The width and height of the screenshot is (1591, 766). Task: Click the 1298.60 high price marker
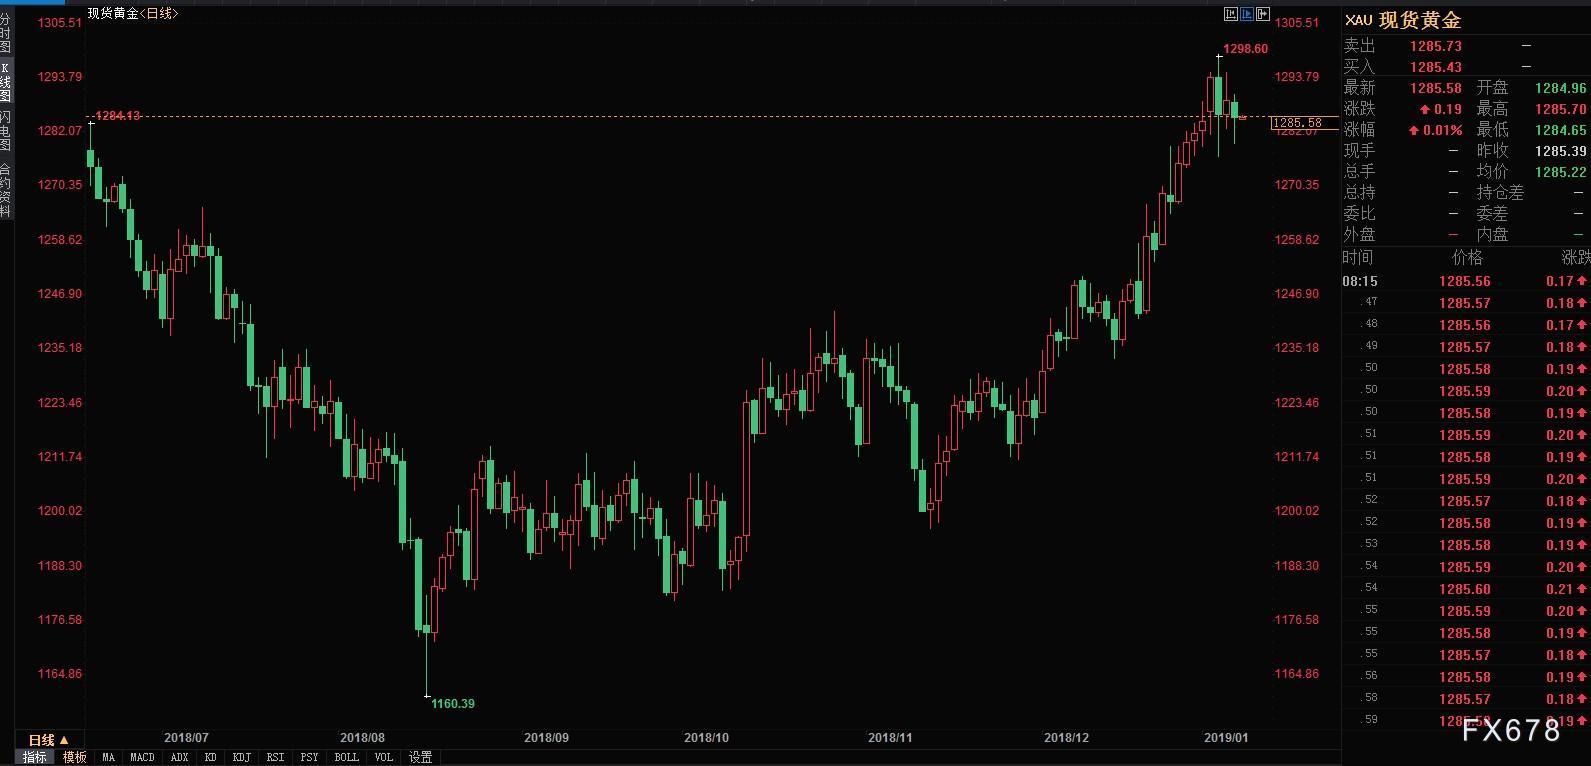coord(1246,49)
